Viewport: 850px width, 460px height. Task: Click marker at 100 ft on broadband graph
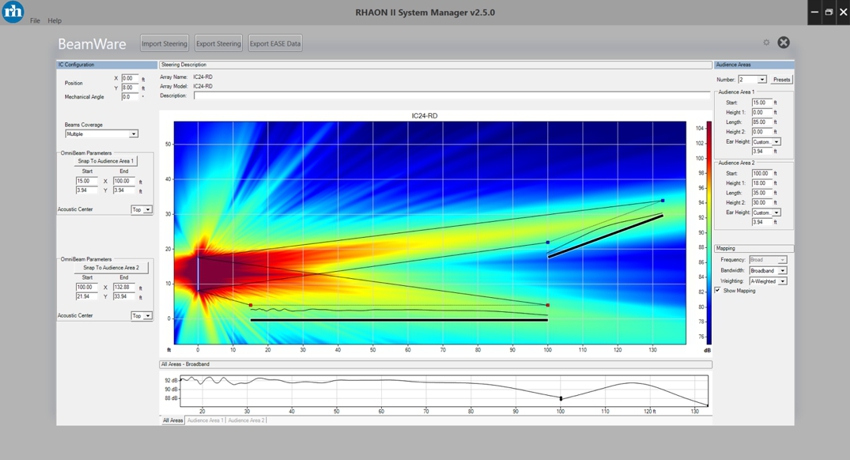[x=561, y=399]
